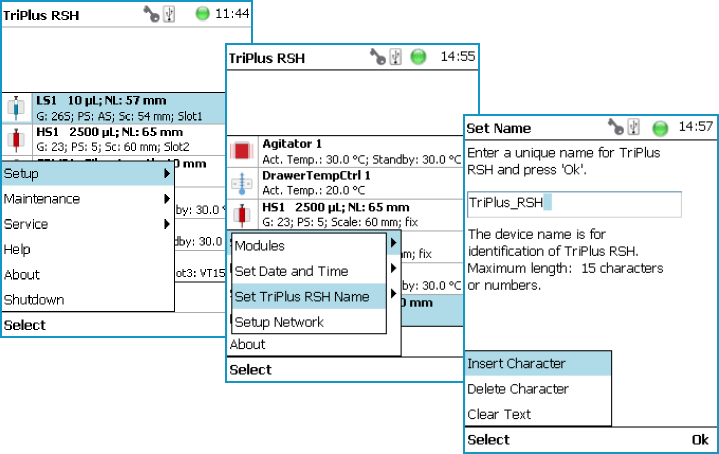719x454 pixels.
Task: Click the green status light in 14:55 window
Action: click(418, 57)
